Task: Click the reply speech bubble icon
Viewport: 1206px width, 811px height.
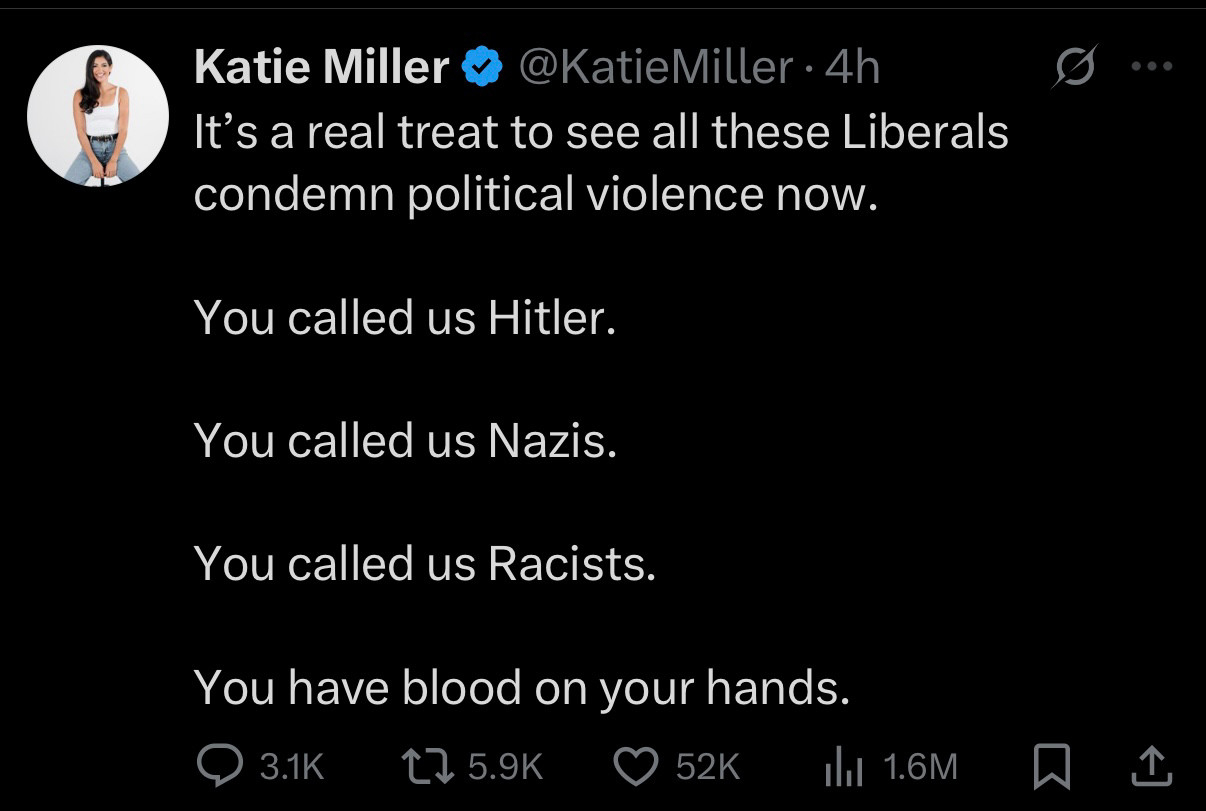Action: (219, 766)
